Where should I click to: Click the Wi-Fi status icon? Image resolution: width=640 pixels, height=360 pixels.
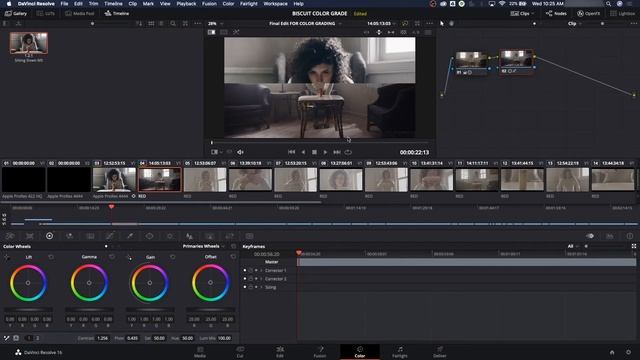502,4
